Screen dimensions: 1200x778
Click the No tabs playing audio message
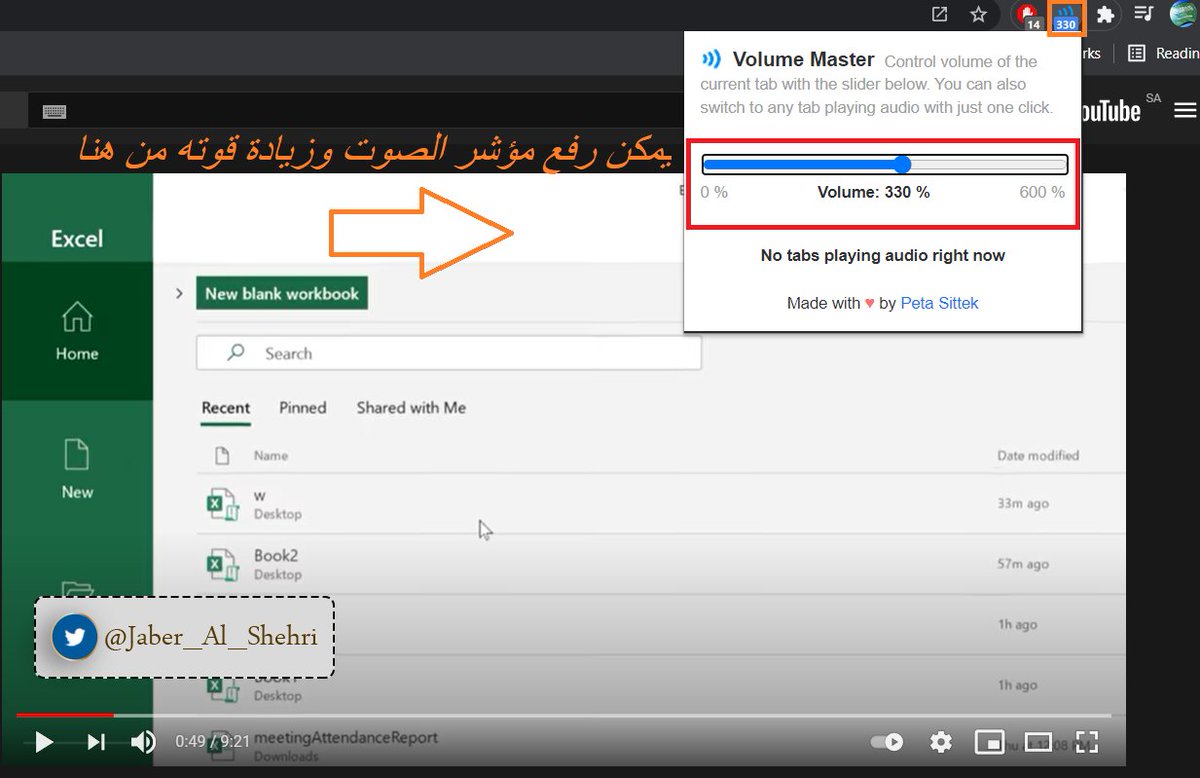883,256
